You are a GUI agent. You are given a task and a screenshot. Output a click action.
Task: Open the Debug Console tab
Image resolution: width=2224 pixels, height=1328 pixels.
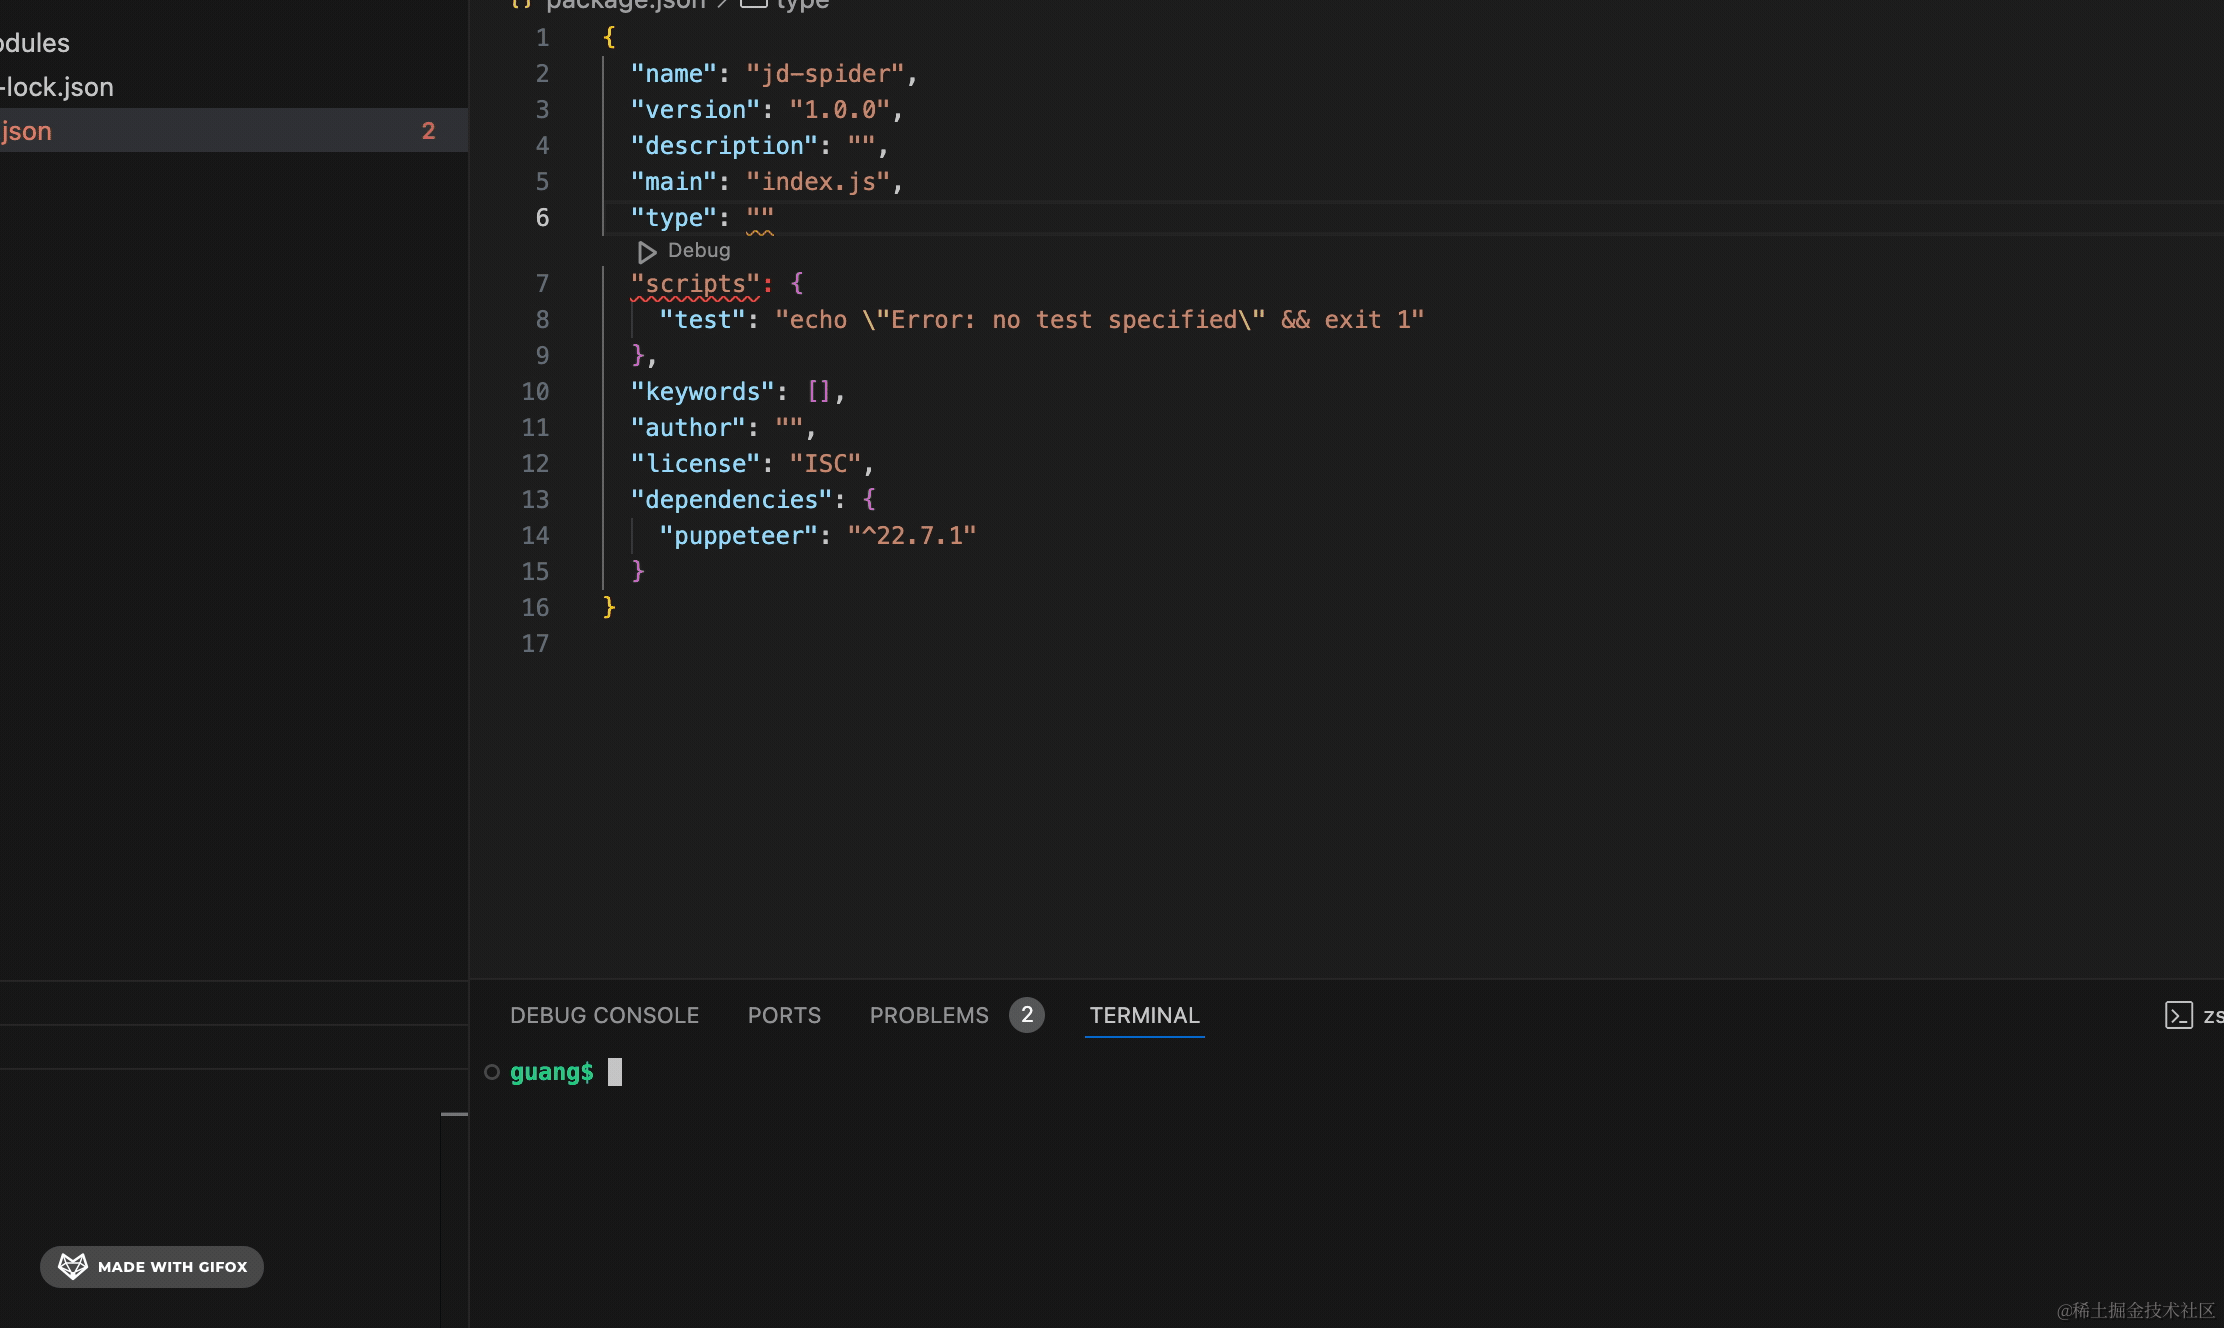(x=604, y=1015)
